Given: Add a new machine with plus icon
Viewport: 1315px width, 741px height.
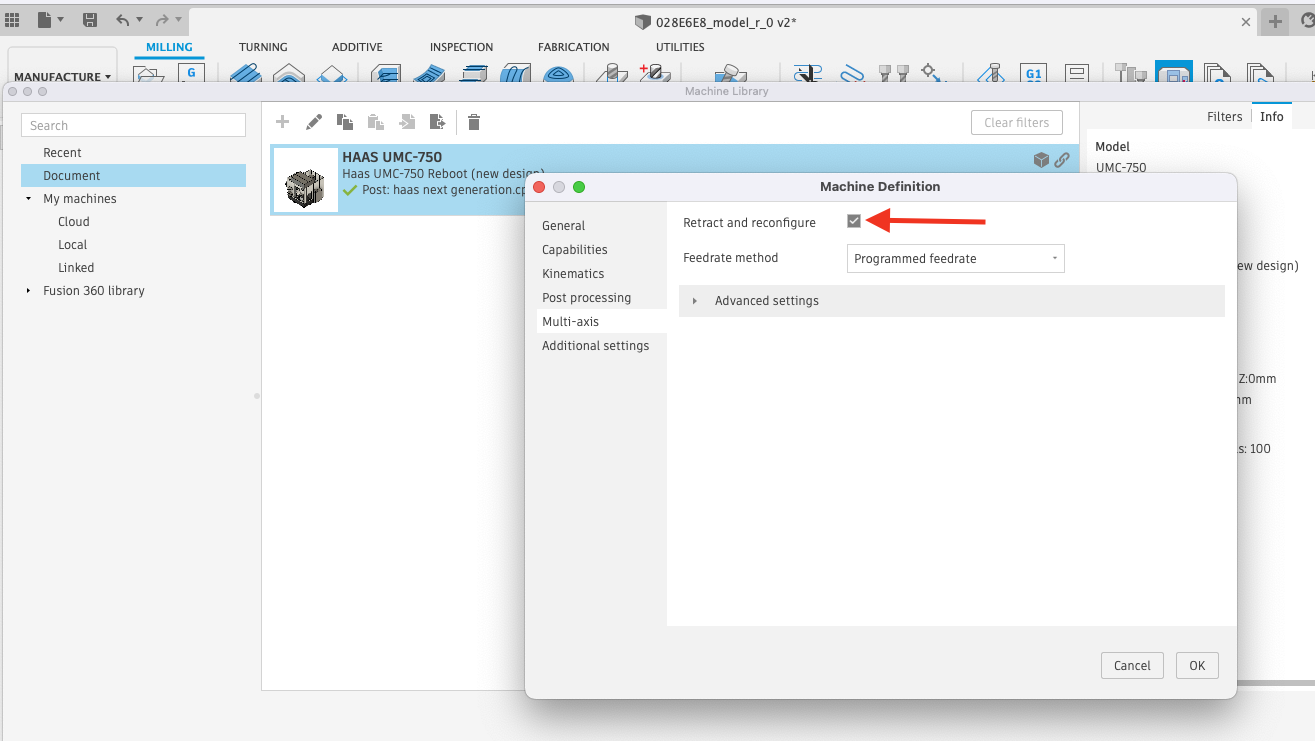Looking at the screenshot, I should tap(283, 122).
